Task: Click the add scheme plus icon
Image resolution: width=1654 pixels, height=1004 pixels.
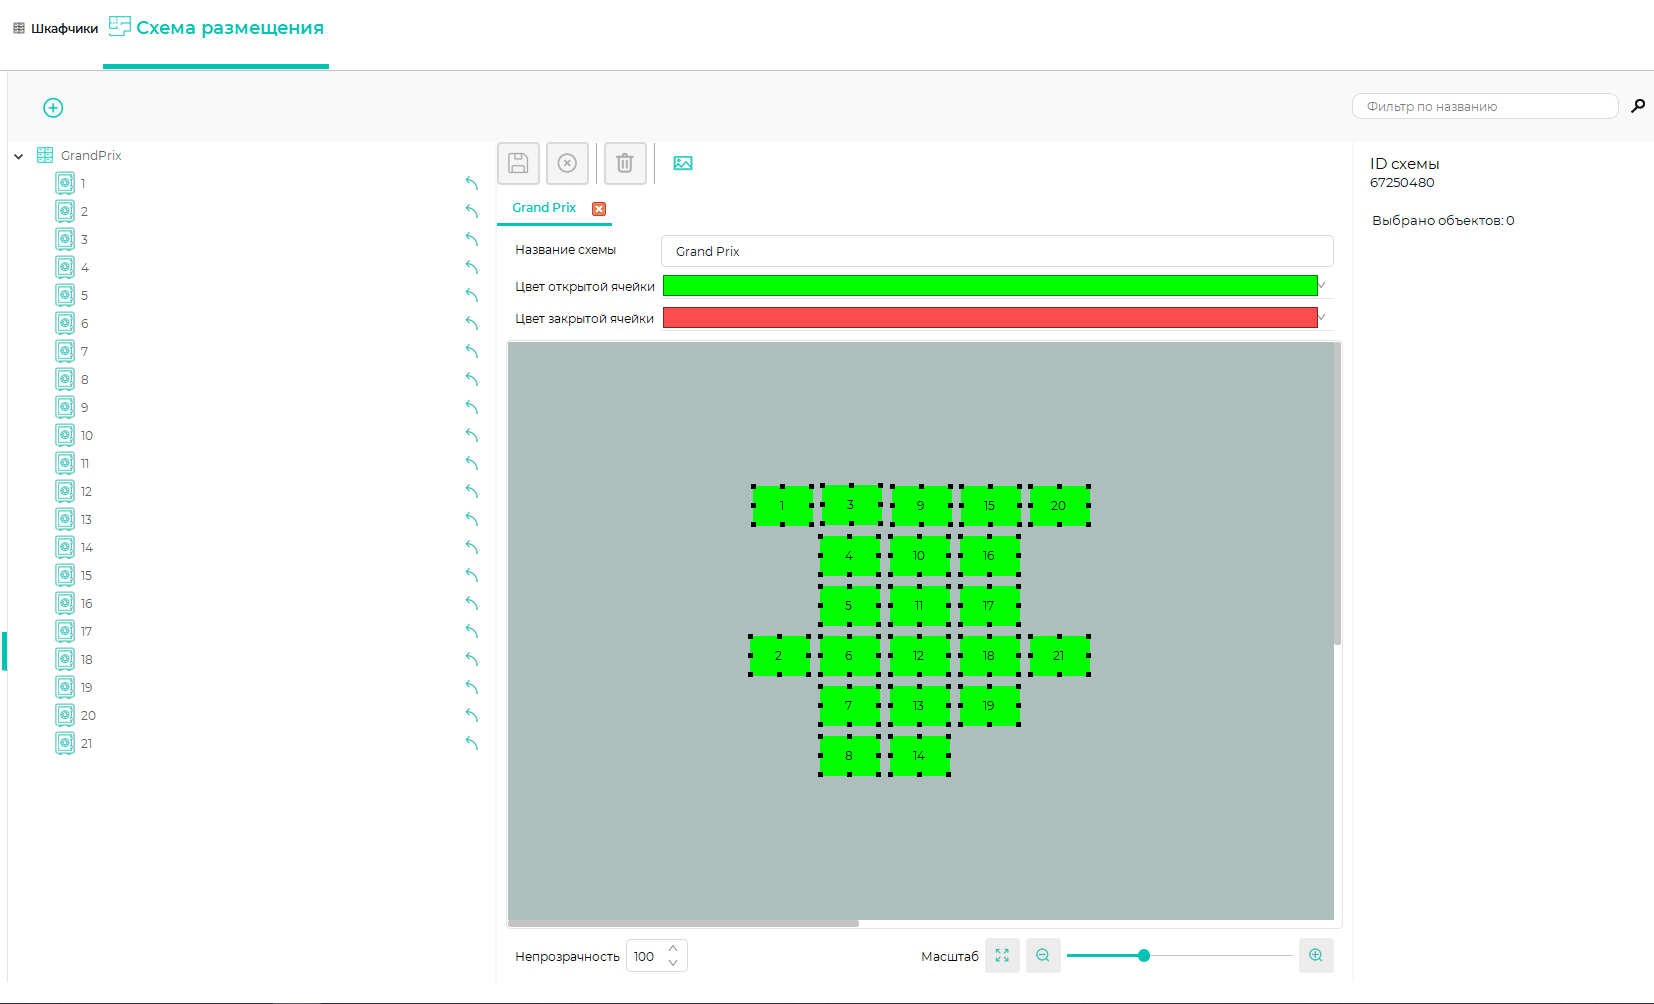Action: click(53, 108)
